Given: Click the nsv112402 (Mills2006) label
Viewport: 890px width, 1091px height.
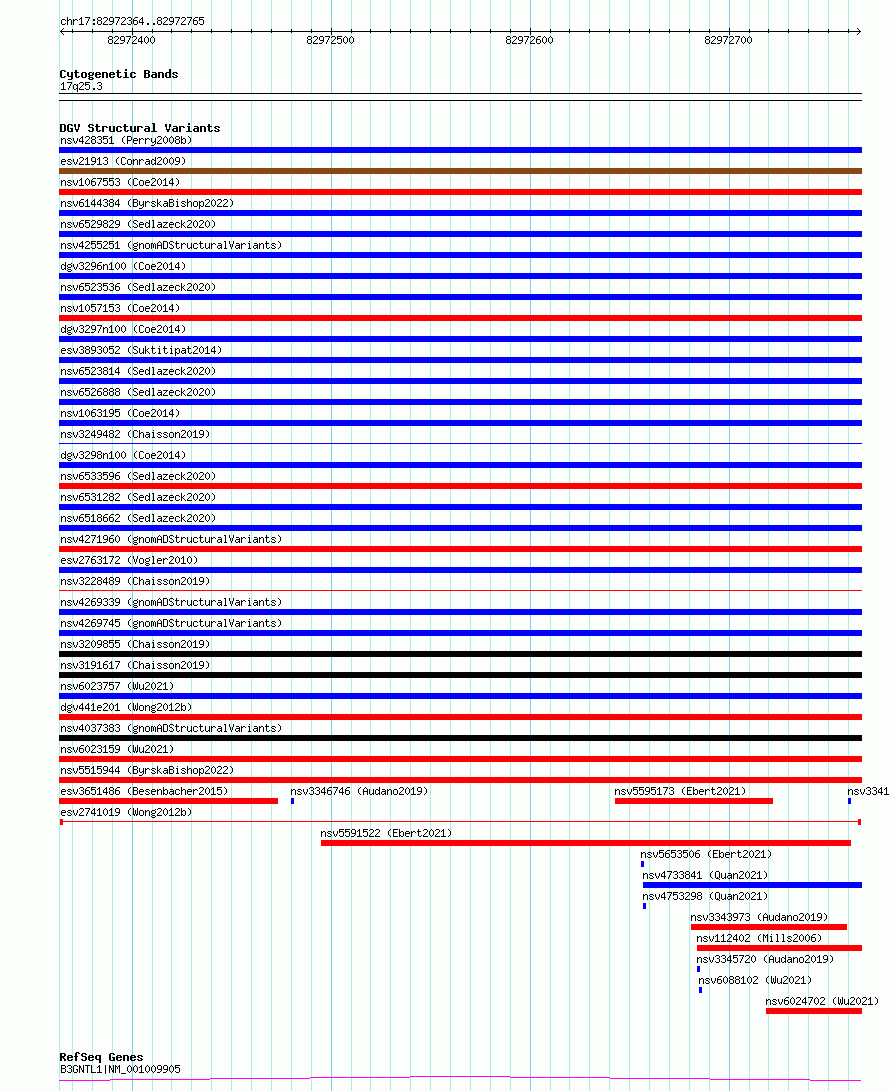Looking at the screenshot, I should tap(759, 938).
